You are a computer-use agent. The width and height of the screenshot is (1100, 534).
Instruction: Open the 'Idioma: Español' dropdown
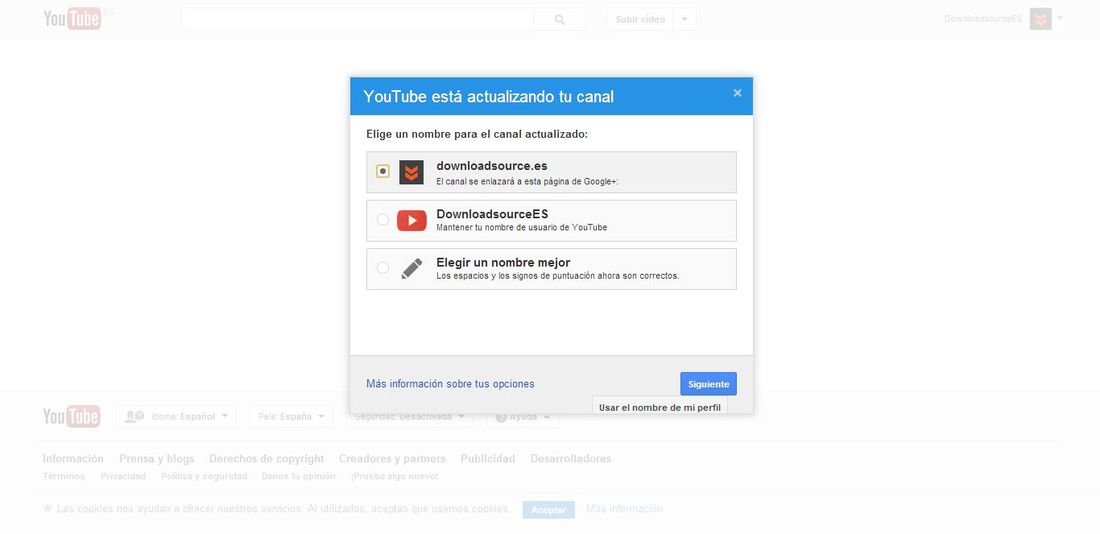(176, 416)
